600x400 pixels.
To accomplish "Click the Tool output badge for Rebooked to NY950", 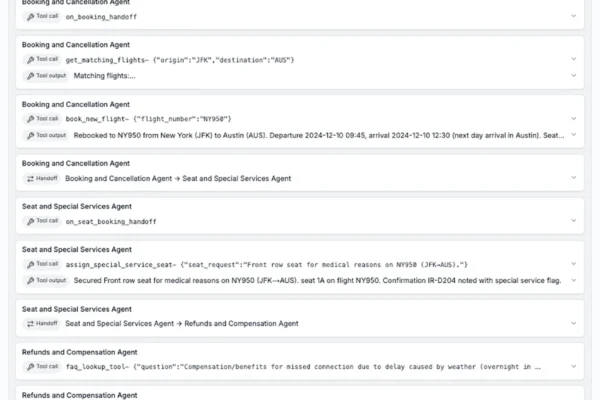I will (45, 134).
